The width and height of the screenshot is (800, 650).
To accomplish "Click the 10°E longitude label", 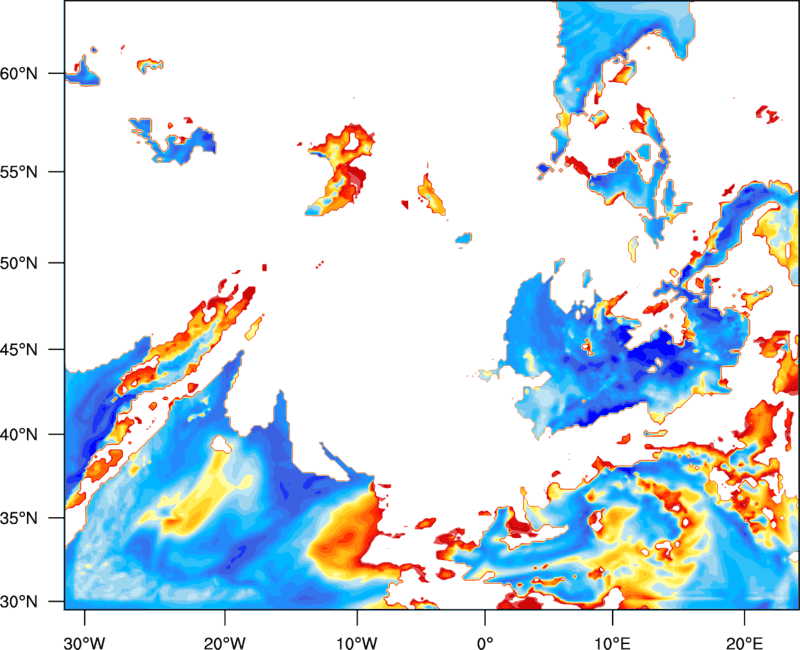I will pos(612,643).
